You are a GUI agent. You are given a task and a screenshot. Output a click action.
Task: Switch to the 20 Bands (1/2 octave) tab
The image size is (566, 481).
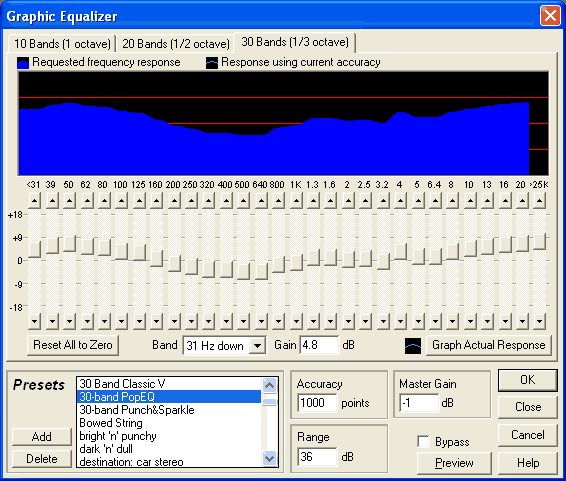[175, 44]
